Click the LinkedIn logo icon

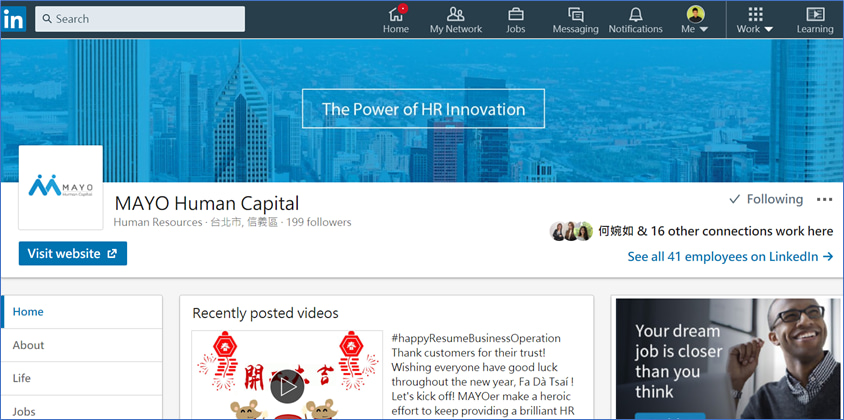(x=13, y=20)
